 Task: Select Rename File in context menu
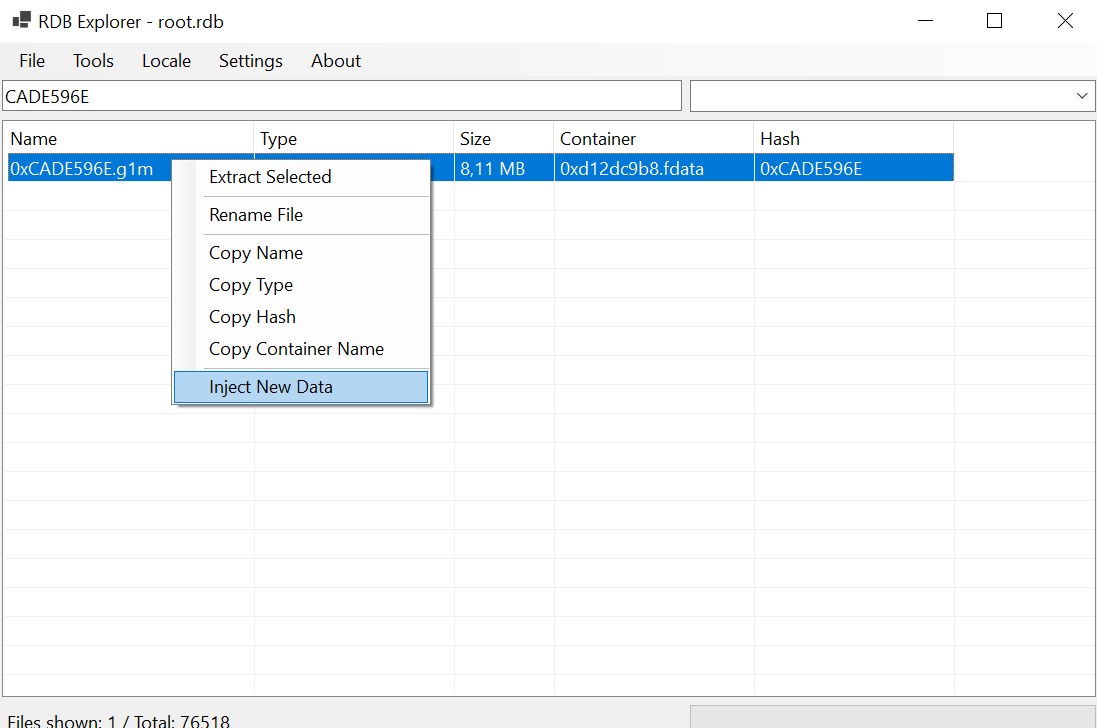(x=301, y=215)
